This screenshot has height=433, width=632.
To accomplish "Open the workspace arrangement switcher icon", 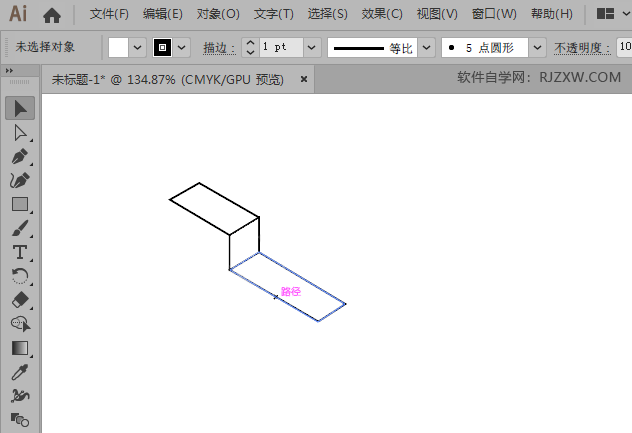I will (x=605, y=14).
